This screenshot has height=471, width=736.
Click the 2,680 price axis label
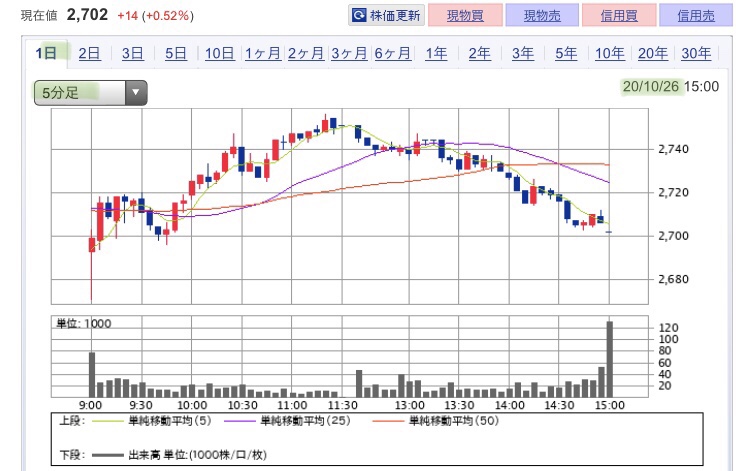tap(673, 279)
